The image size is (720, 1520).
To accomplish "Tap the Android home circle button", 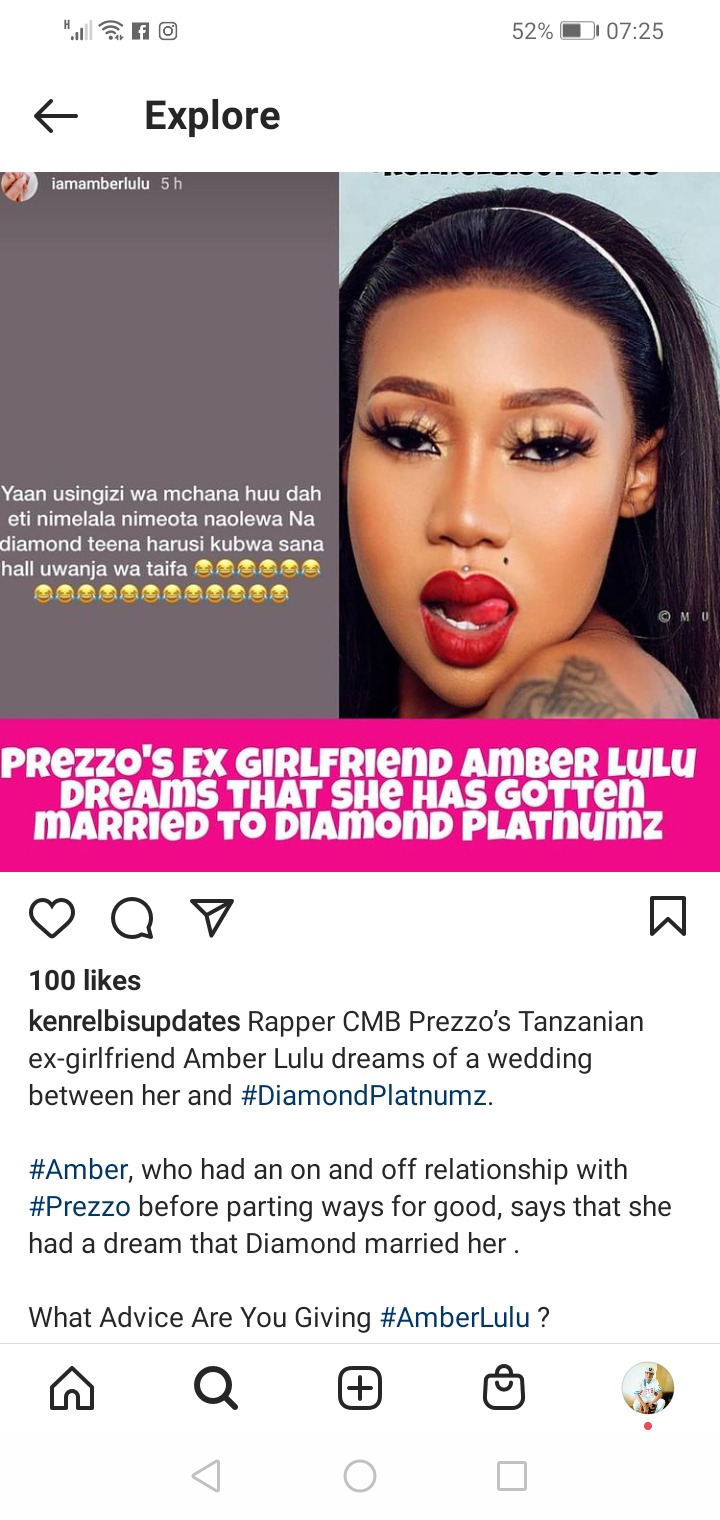I will point(360,1476).
